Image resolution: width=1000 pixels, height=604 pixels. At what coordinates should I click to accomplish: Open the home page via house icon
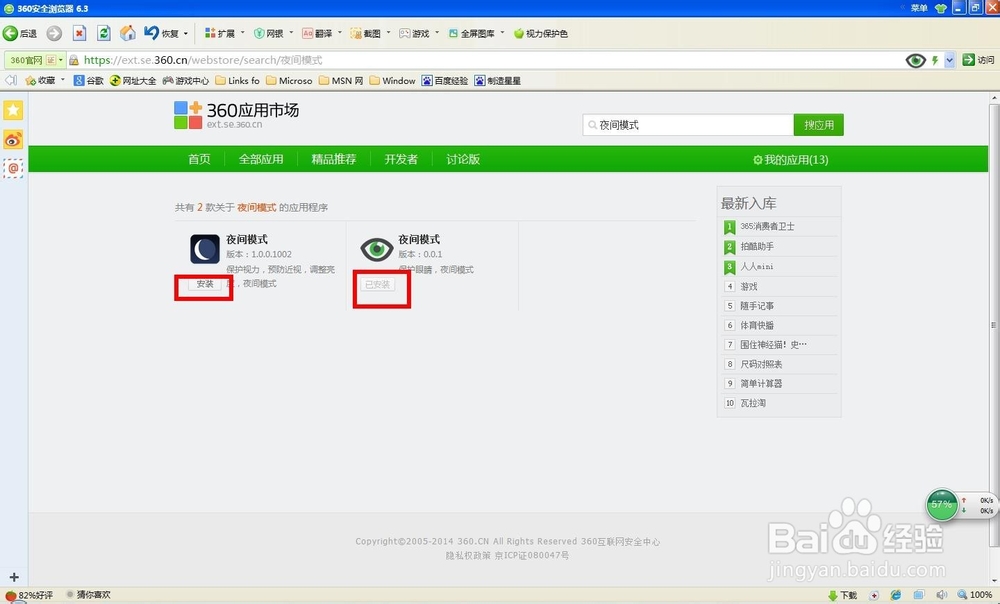pyautogui.click(x=128, y=33)
